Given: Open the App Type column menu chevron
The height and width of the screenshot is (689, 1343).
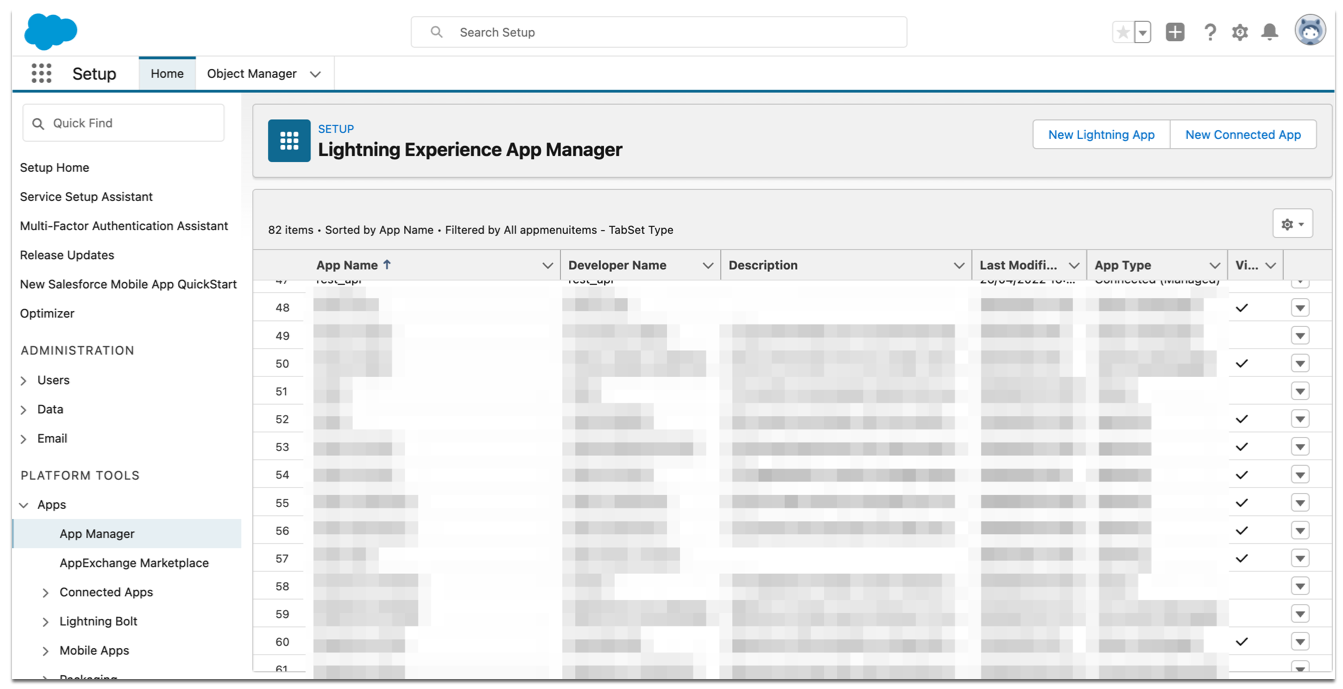Looking at the screenshot, I should 1215,266.
